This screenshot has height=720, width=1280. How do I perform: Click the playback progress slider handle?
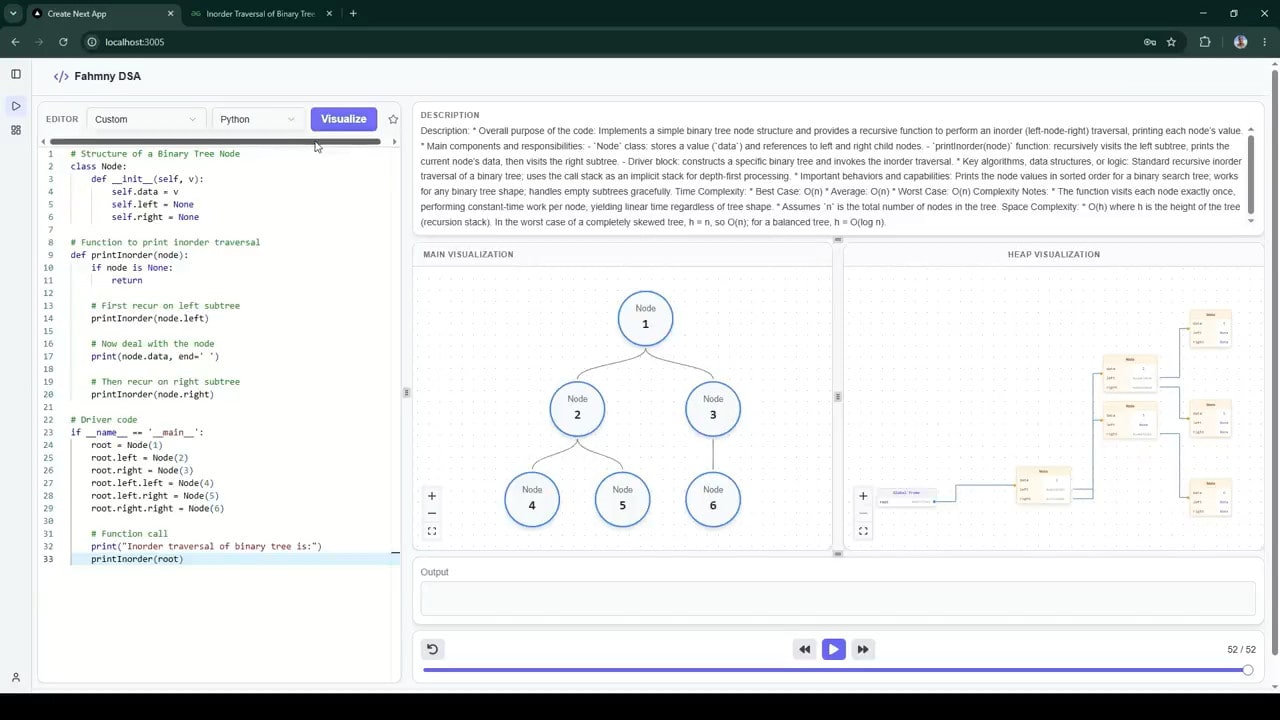click(x=1247, y=670)
